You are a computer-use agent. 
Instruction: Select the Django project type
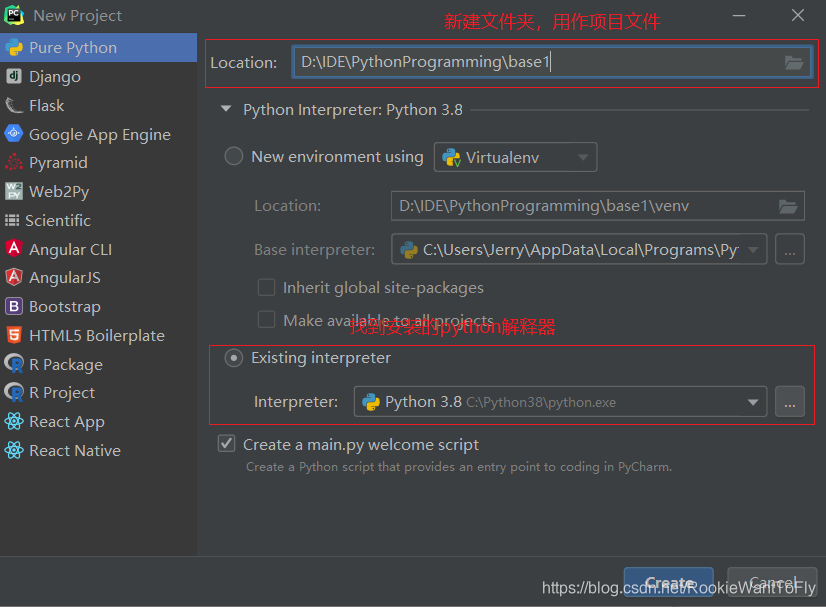click(99, 76)
